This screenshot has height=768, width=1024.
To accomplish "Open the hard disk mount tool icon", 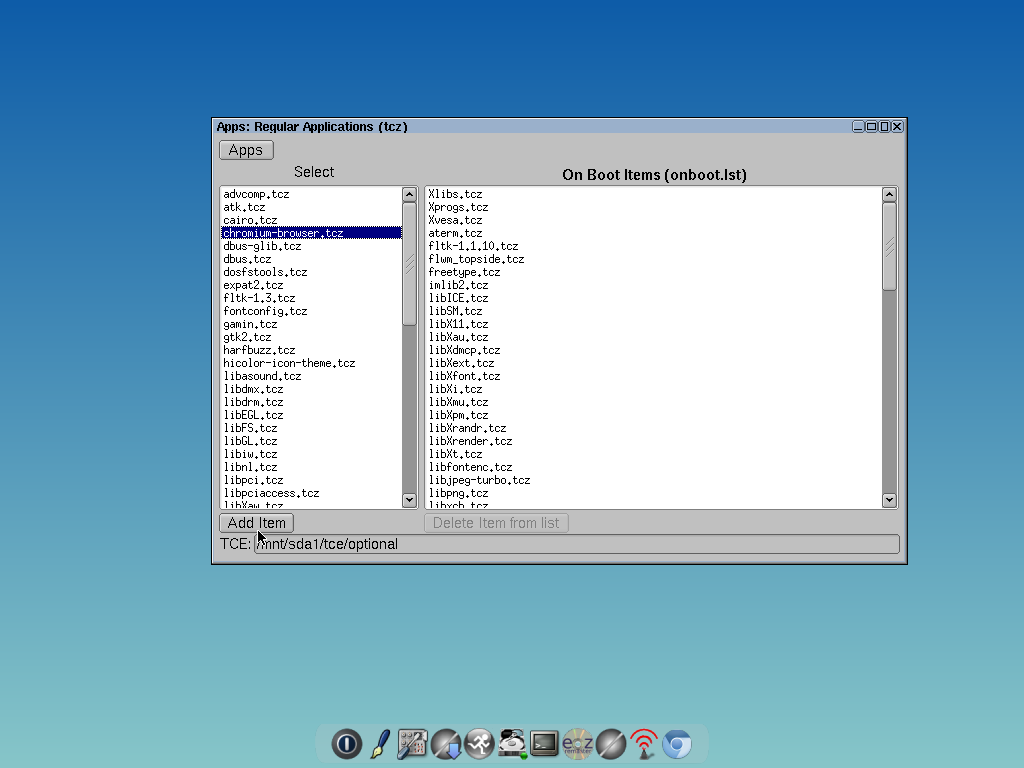I will [x=512, y=744].
